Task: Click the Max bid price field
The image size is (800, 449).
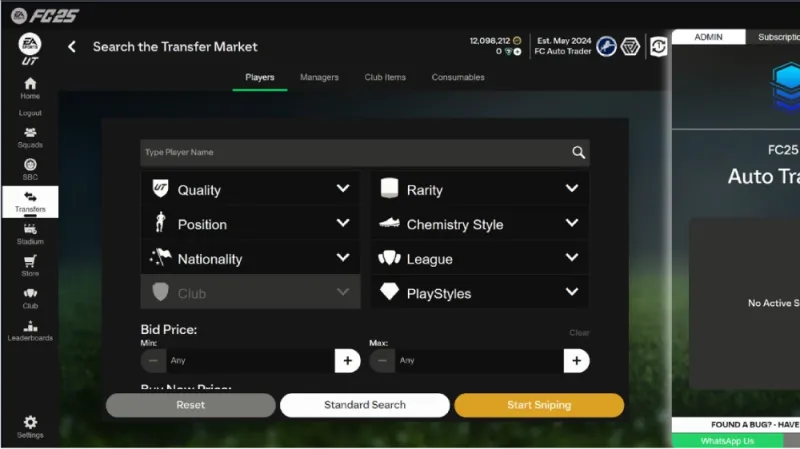Action: 480,361
